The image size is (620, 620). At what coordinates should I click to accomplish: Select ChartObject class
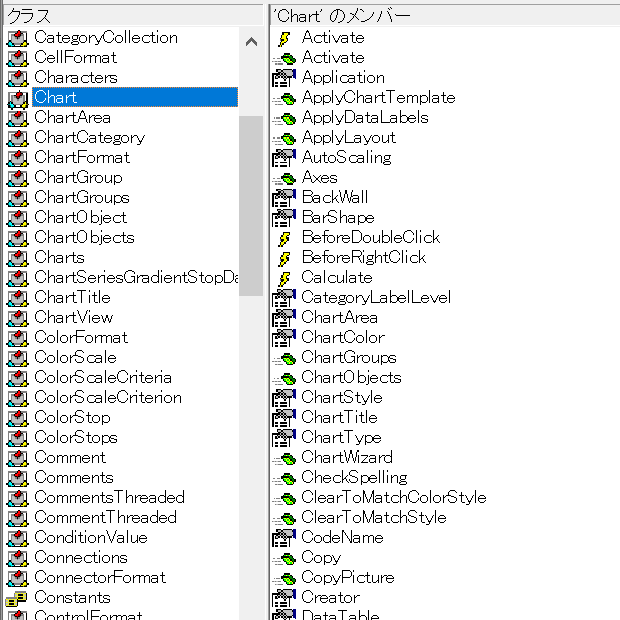[x=80, y=217]
